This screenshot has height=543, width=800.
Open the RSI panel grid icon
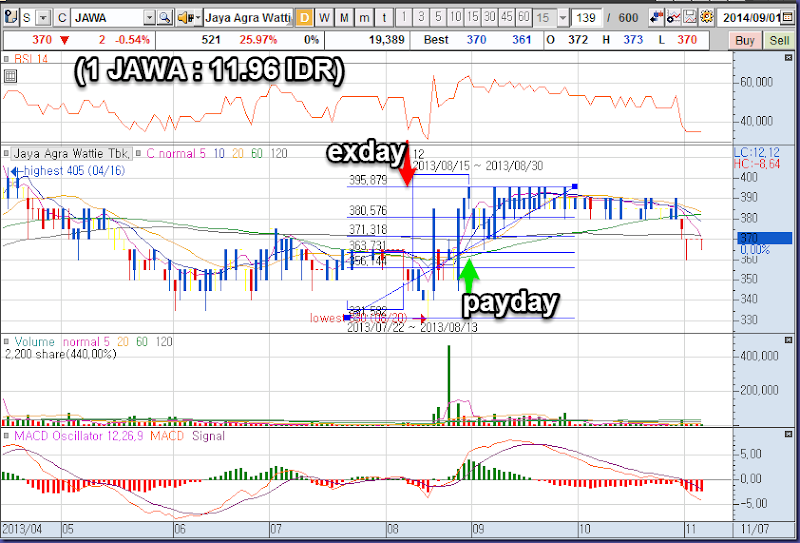pyautogui.click(x=10, y=77)
